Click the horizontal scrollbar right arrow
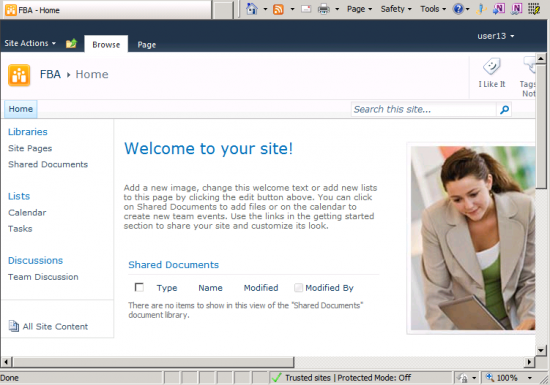 click(x=530, y=362)
